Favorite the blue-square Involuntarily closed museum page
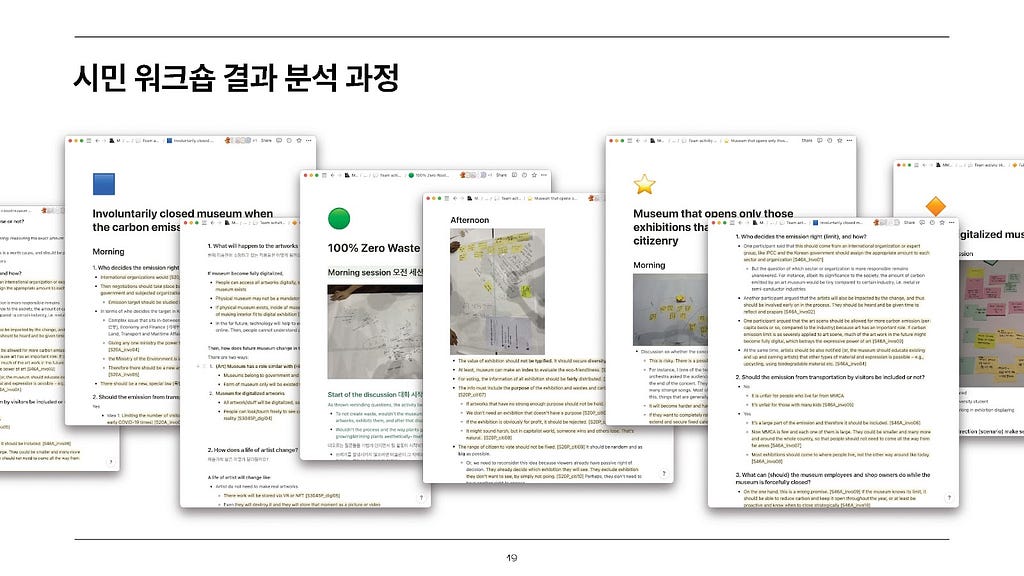The image size is (1024, 576). coord(299,140)
